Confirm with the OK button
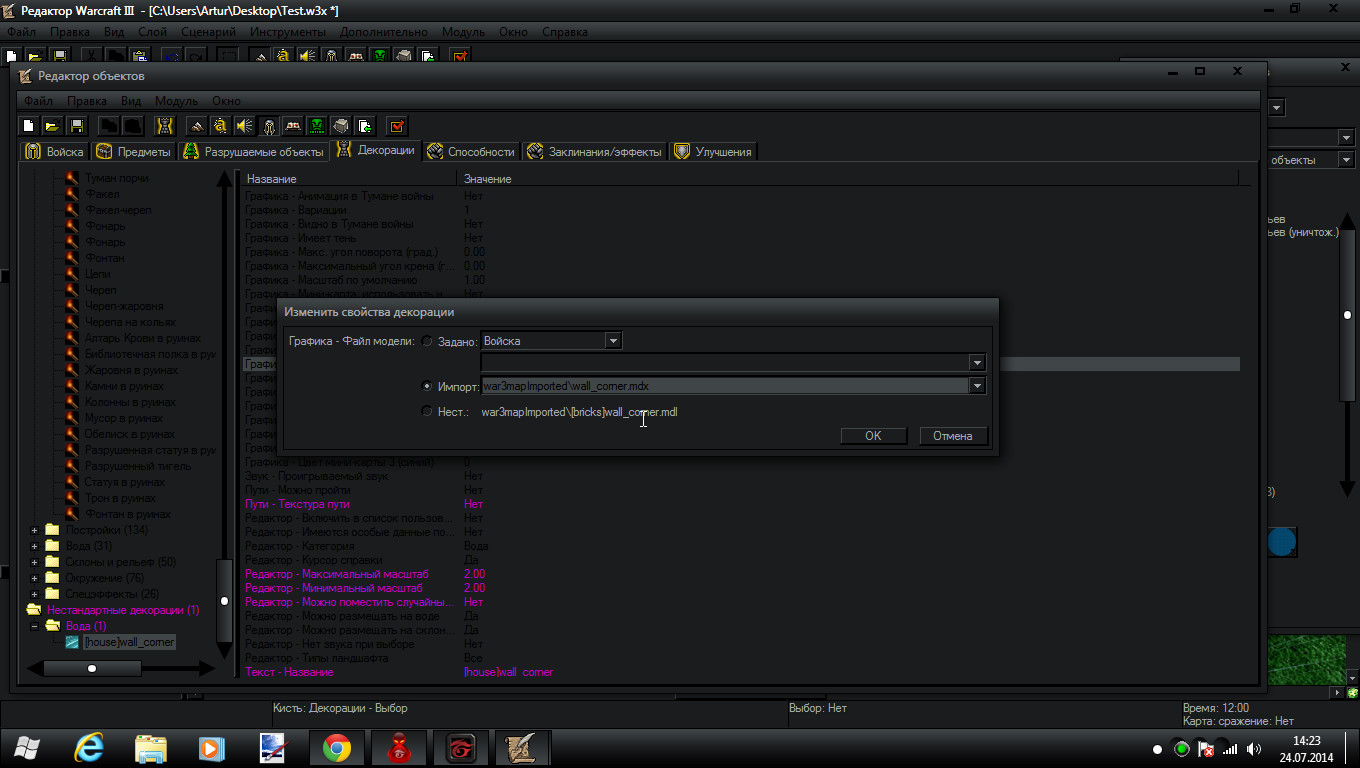This screenshot has height=768, width=1360. coord(873,436)
